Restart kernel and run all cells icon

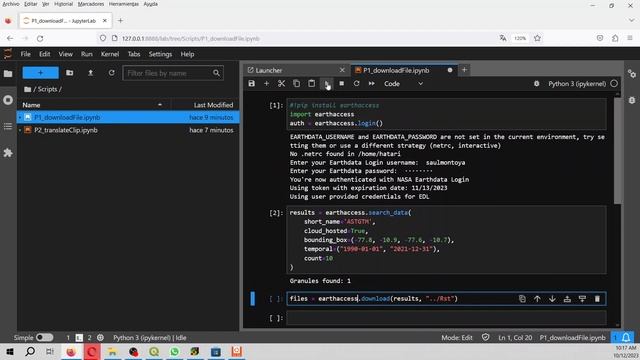pos(371,84)
